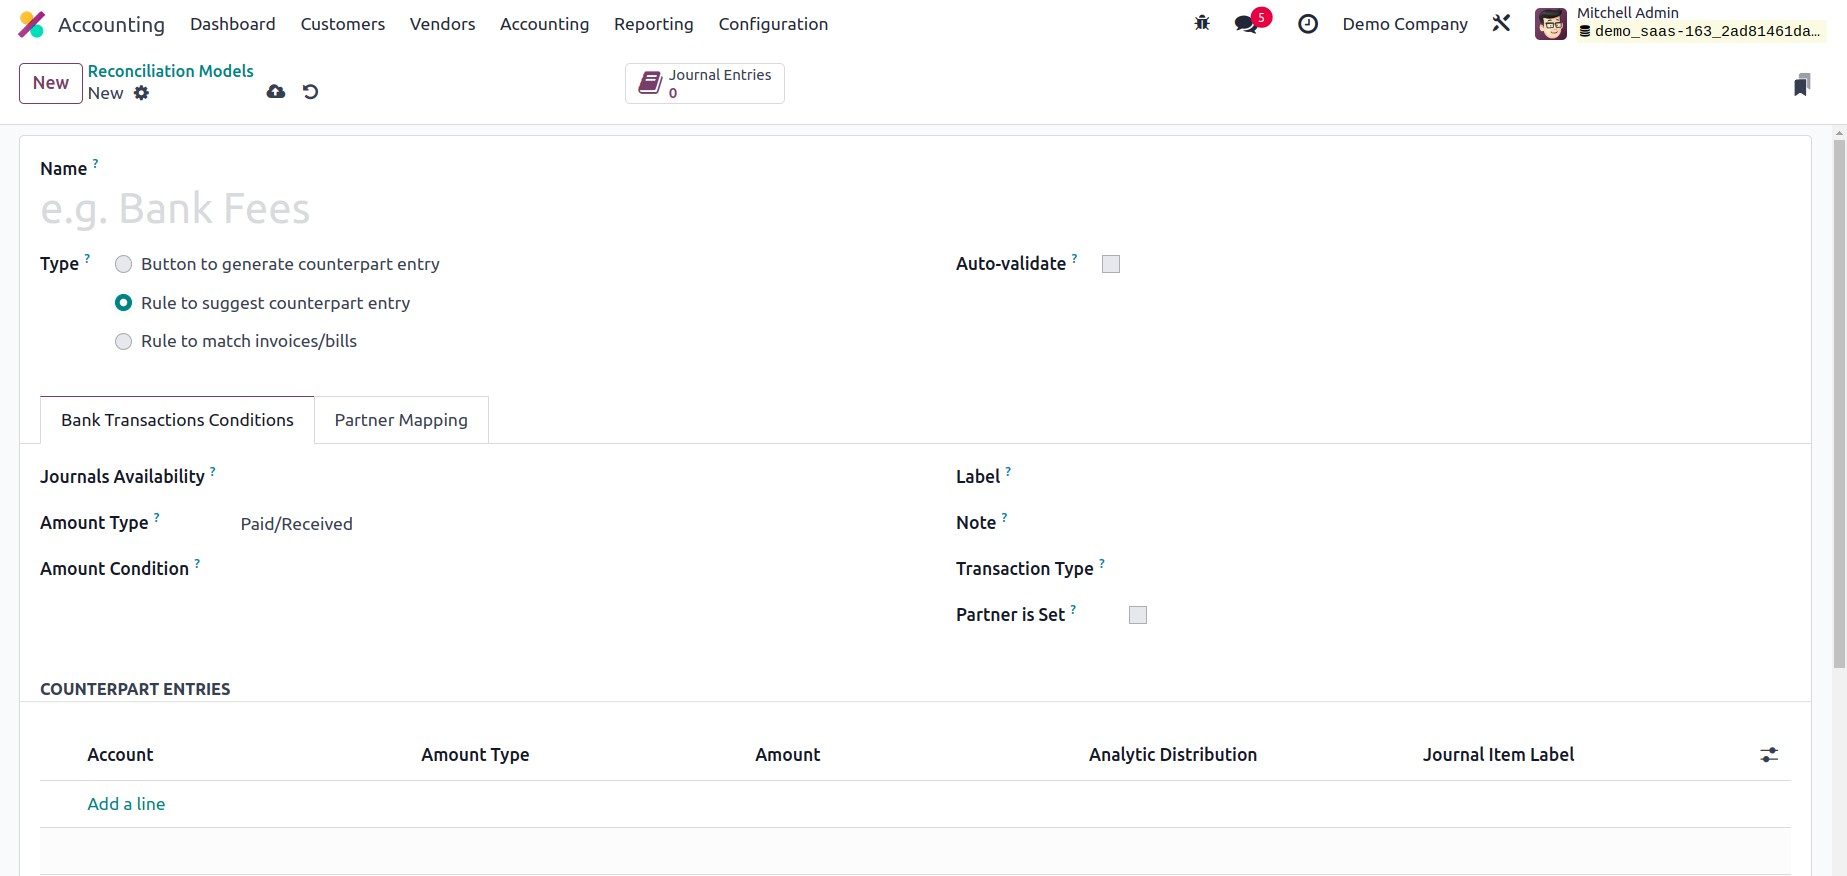Open the Configuration menu
The width and height of the screenshot is (1847, 876).
point(772,24)
